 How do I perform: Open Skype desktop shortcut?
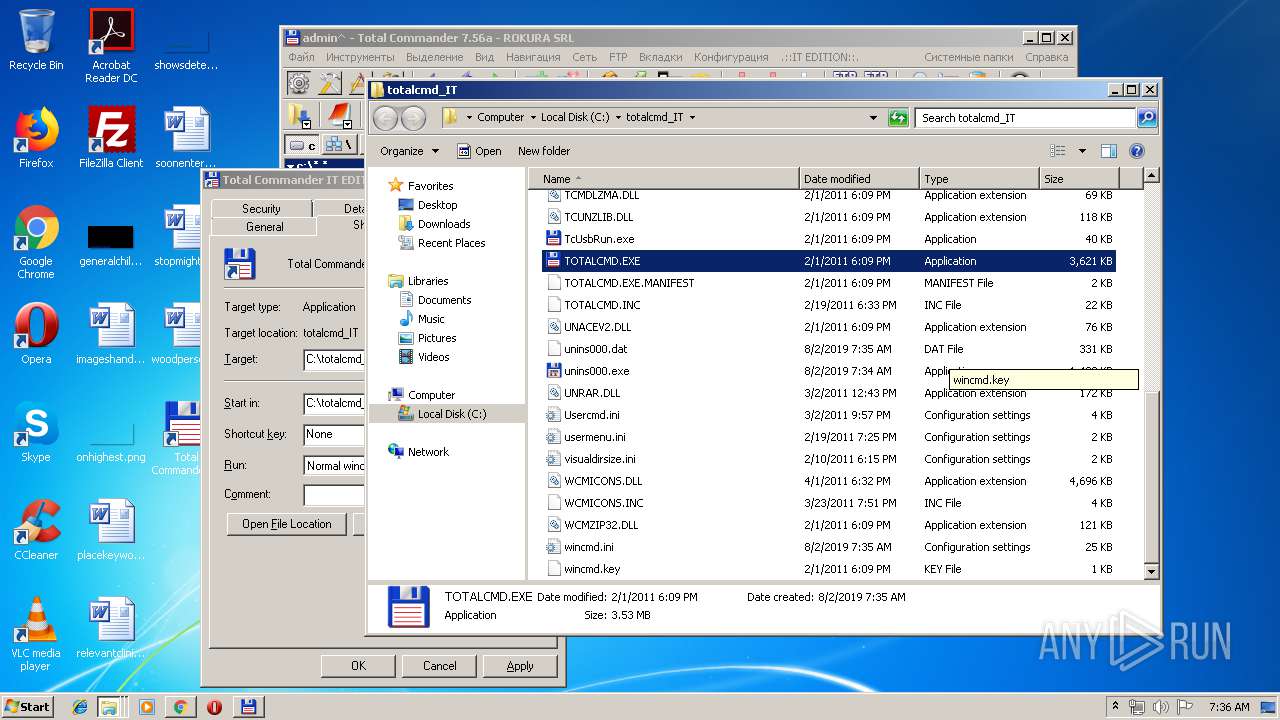pyautogui.click(x=36, y=432)
